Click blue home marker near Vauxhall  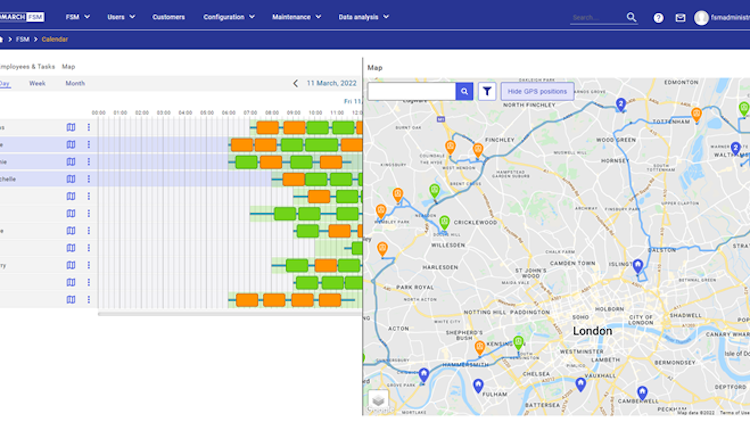(x=580, y=384)
